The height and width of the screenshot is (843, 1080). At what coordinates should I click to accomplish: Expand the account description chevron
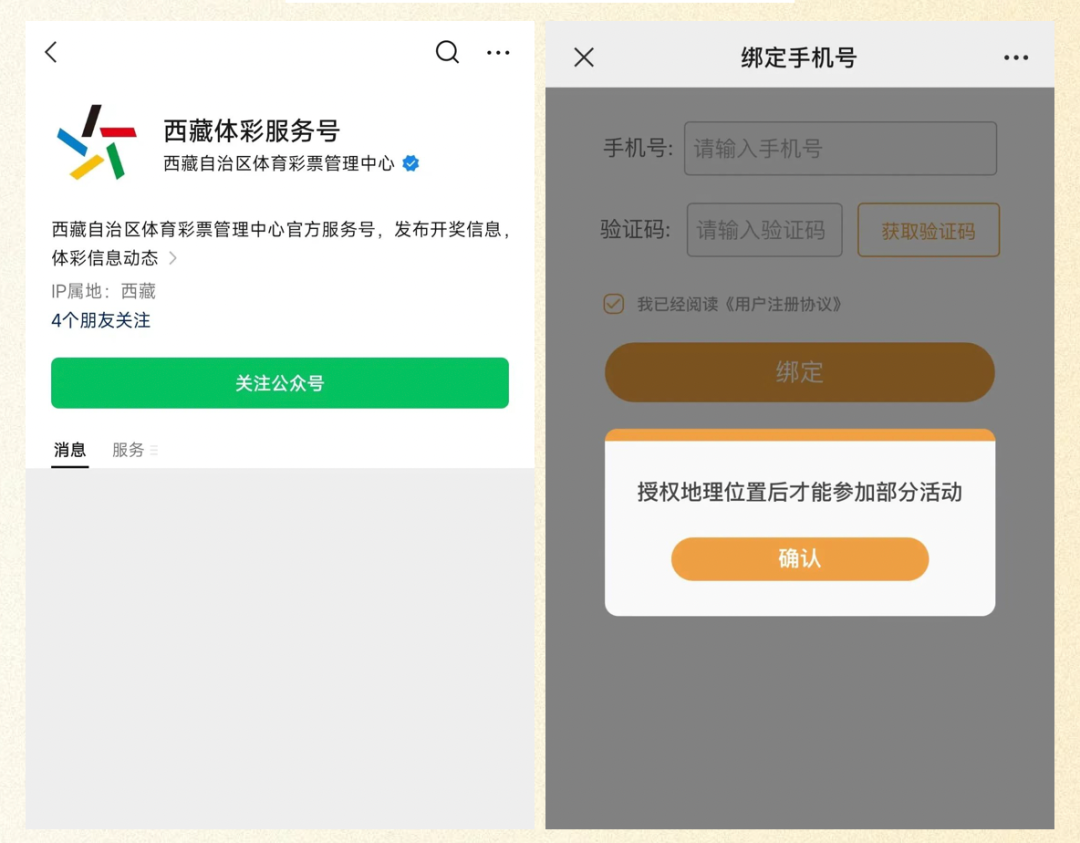(x=173, y=258)
